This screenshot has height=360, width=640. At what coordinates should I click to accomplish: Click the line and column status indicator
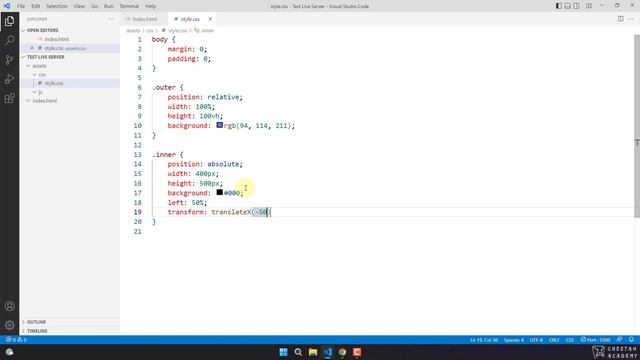(x=484, y=340)
